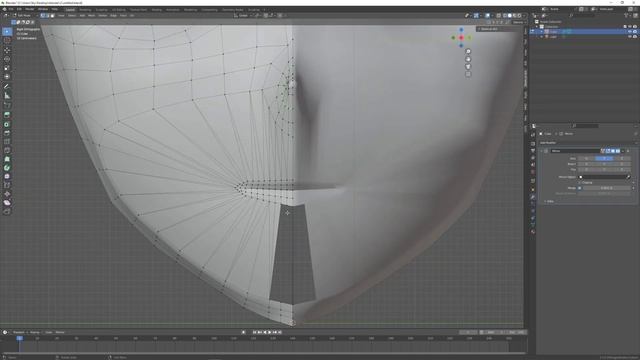
Task: Expand the Data section in Mirror modifier
Action: [x=549, y=201]
